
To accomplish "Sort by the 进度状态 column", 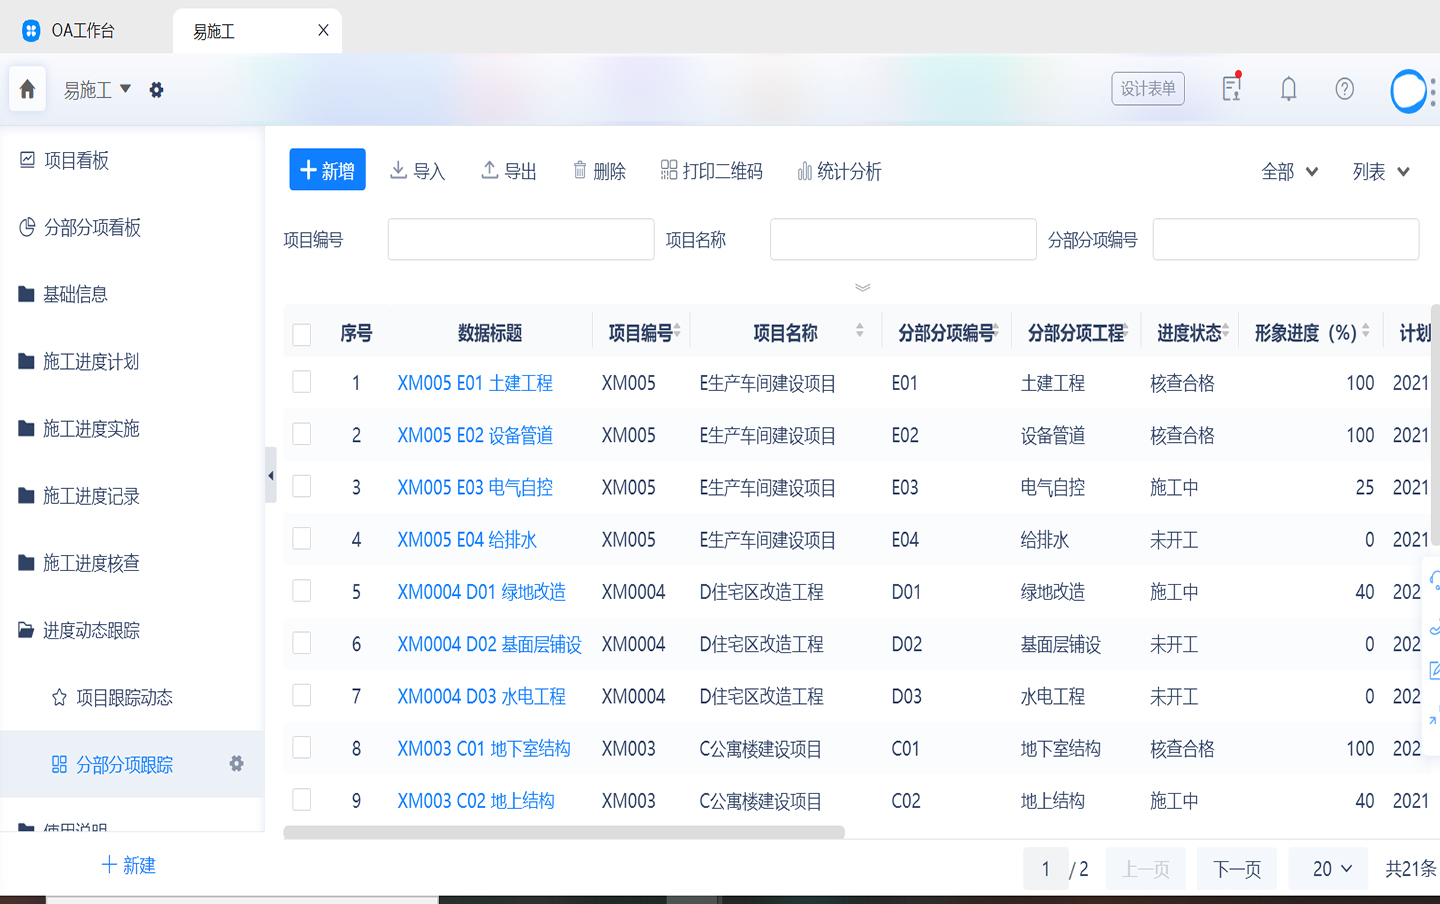I will point(1225,330).
